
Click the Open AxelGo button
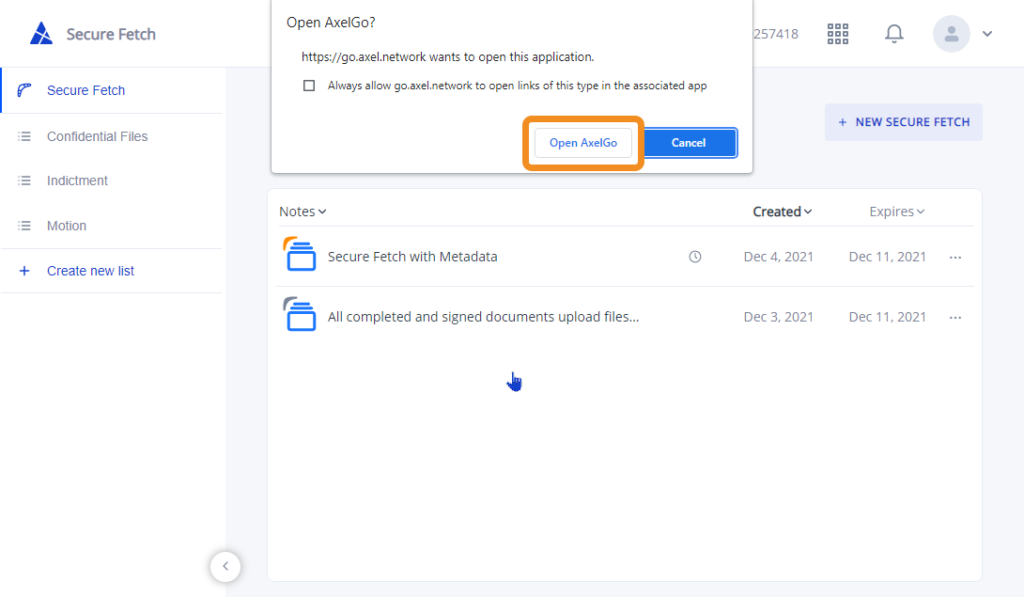[x=583, y=143]
